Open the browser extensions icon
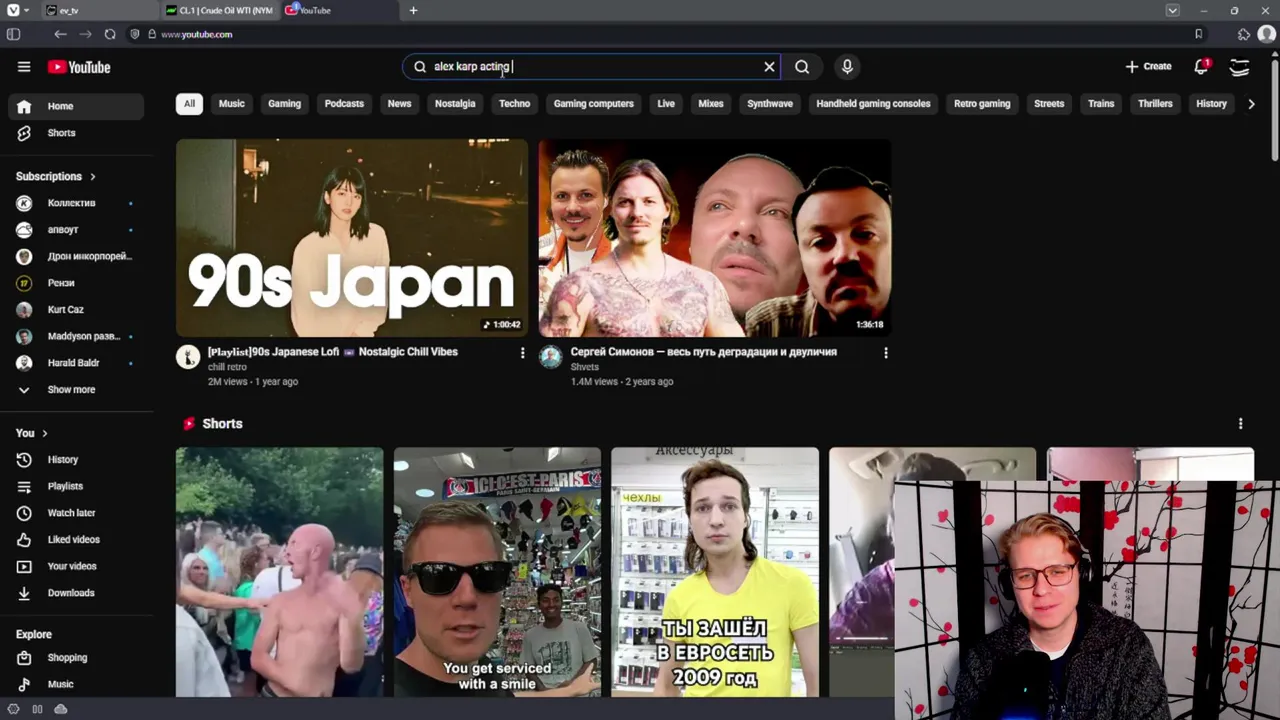 pyautogui.click(x=1243, y=34)
